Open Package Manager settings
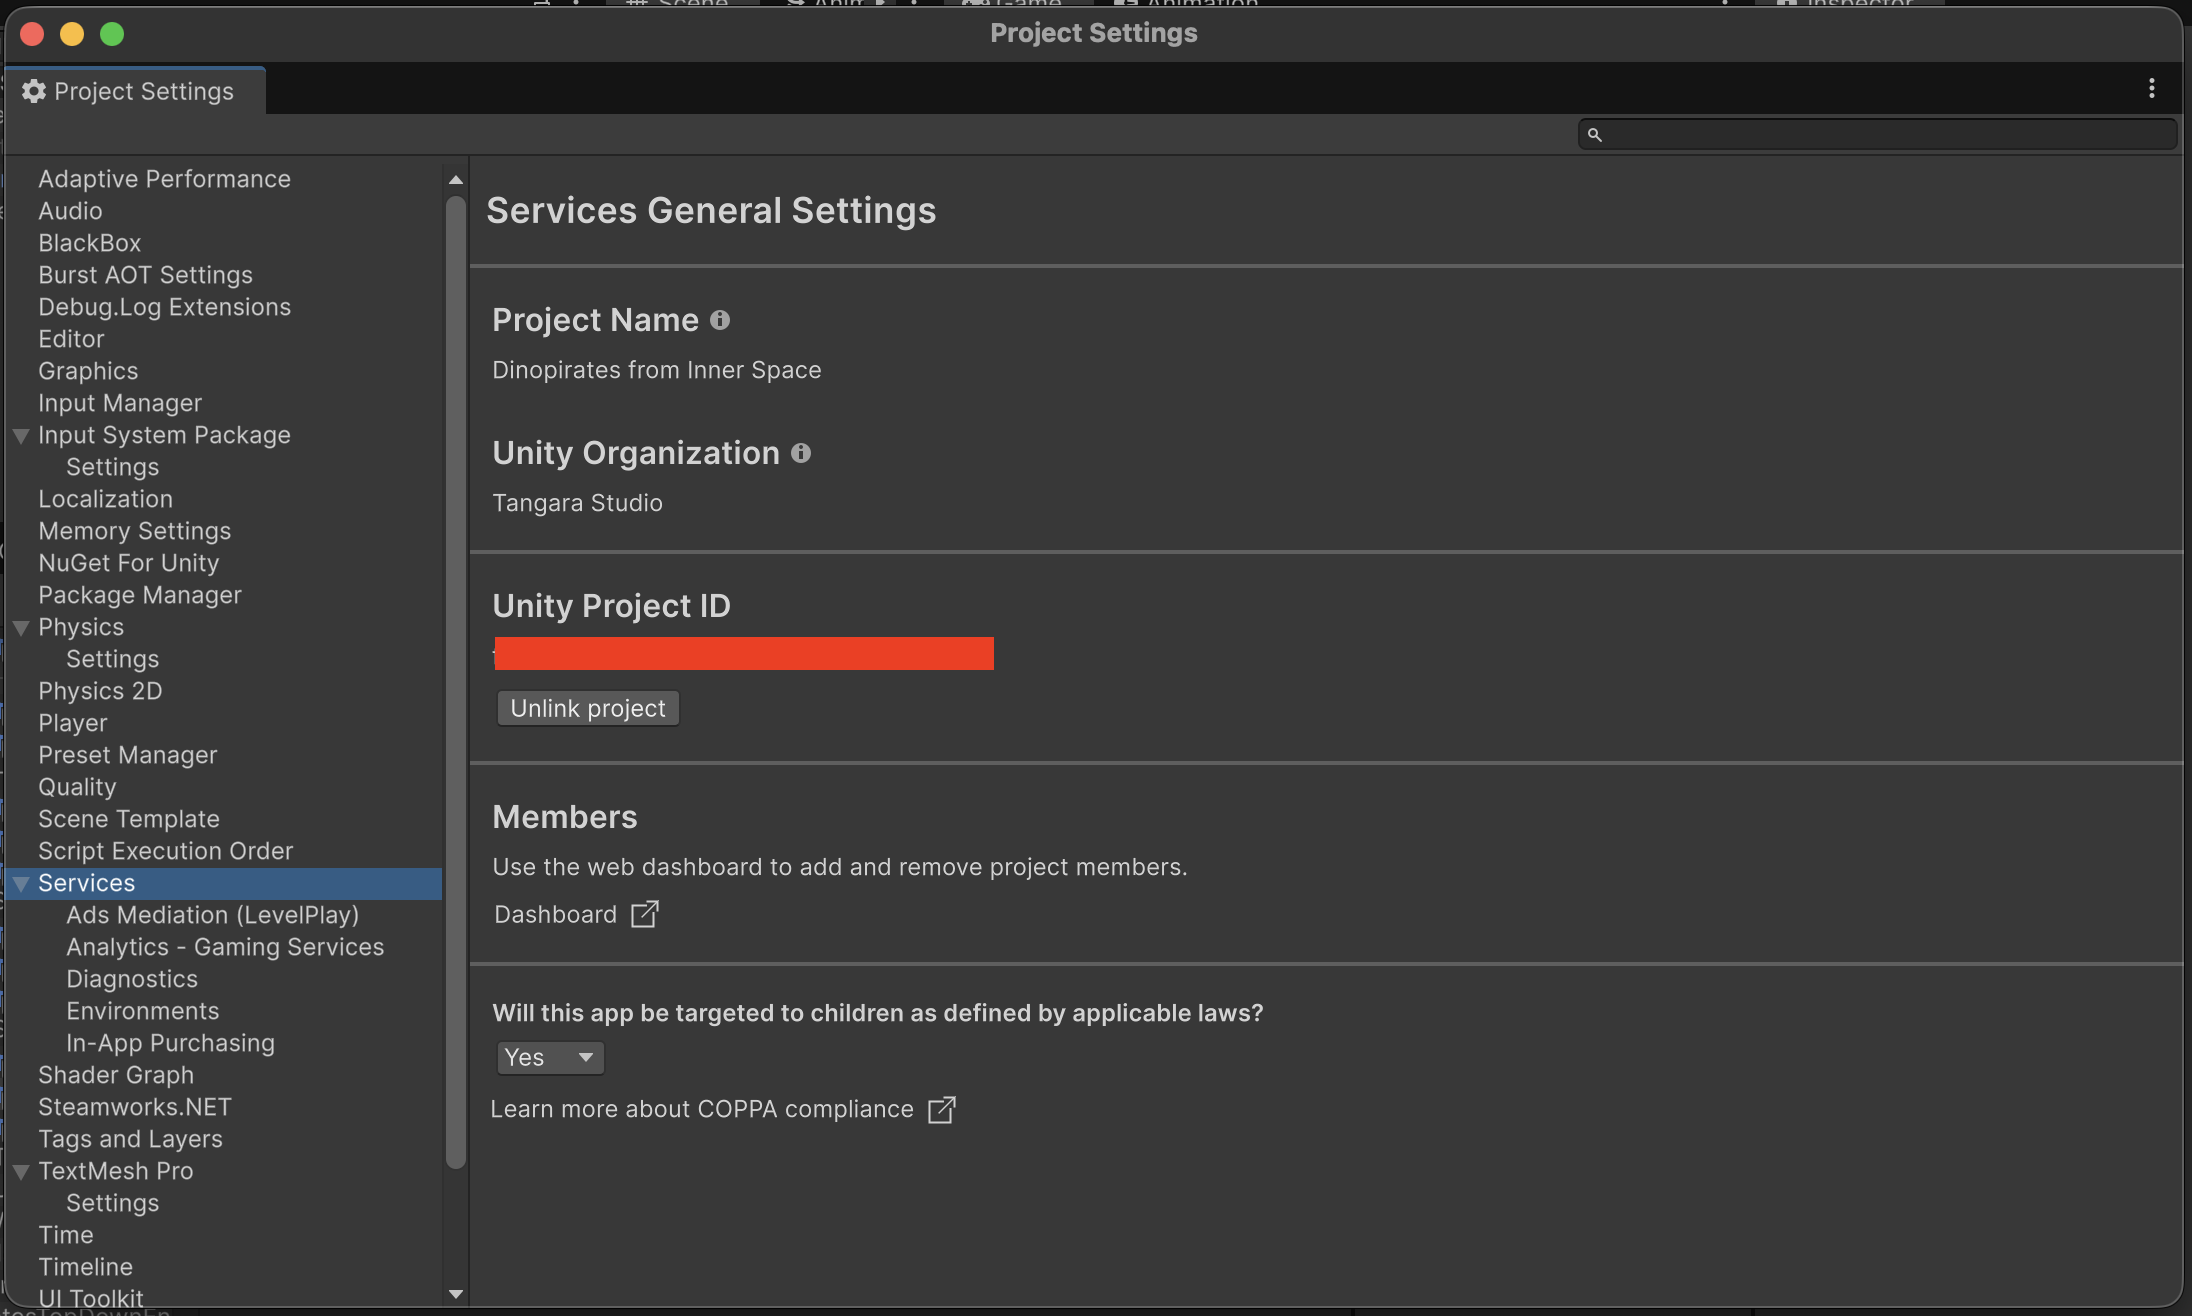The image size is (2192, 1316). 140,595
